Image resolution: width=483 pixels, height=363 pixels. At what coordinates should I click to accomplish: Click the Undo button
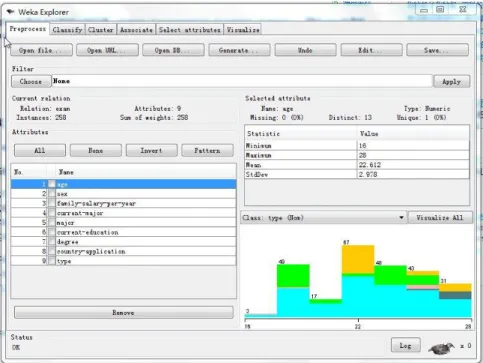coord(305,50)
